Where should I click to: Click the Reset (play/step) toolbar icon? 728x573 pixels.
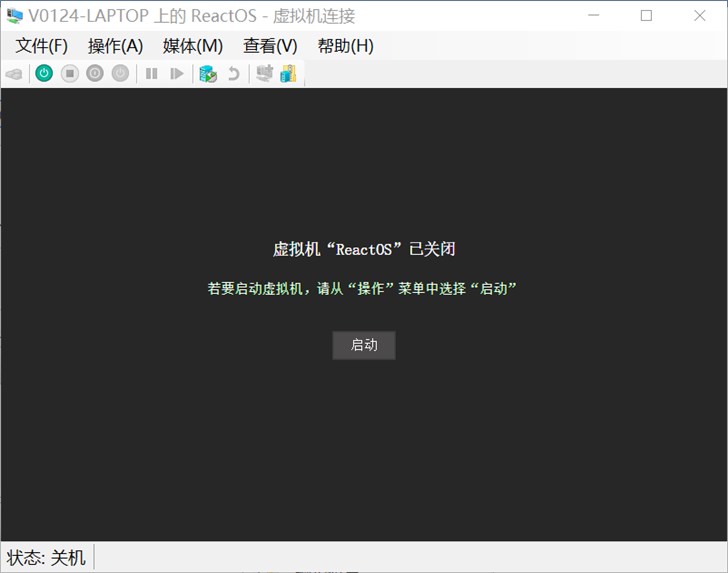[x=176, y=73]
